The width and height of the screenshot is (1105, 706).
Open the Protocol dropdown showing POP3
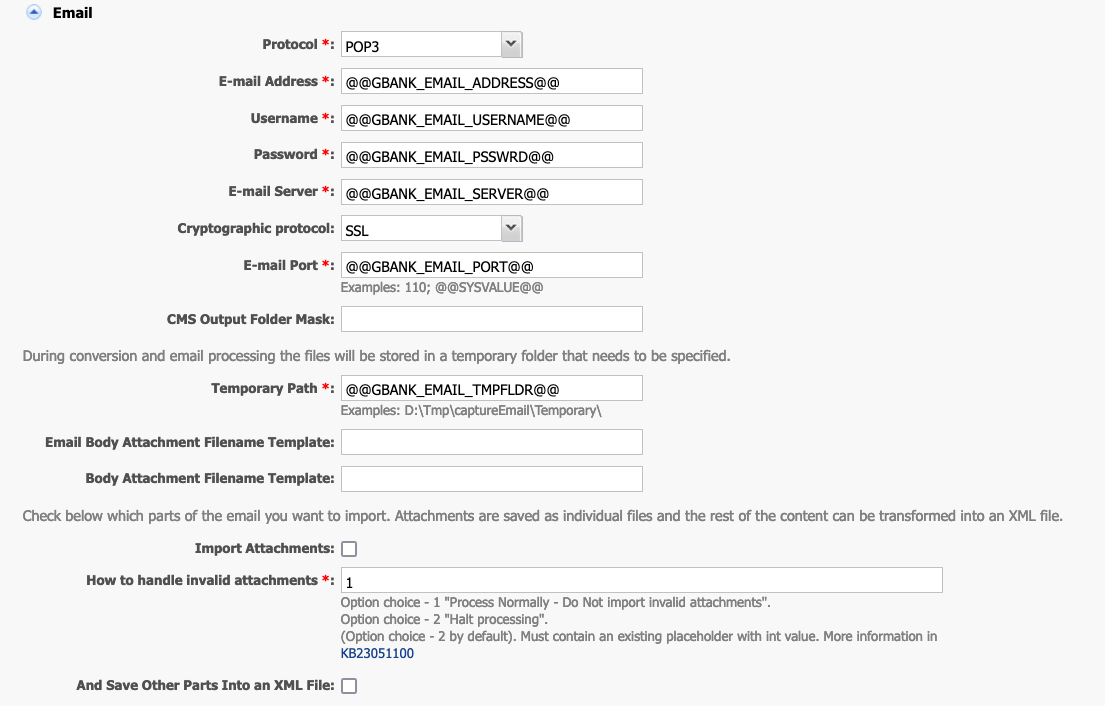pyautogui.click(x=431, y=45)
